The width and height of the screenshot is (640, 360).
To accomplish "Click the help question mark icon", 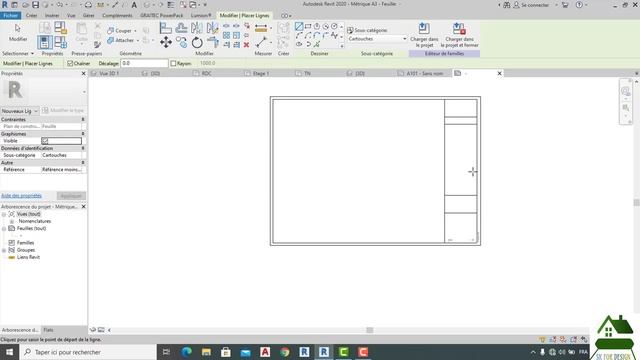I will click(579, 5).
